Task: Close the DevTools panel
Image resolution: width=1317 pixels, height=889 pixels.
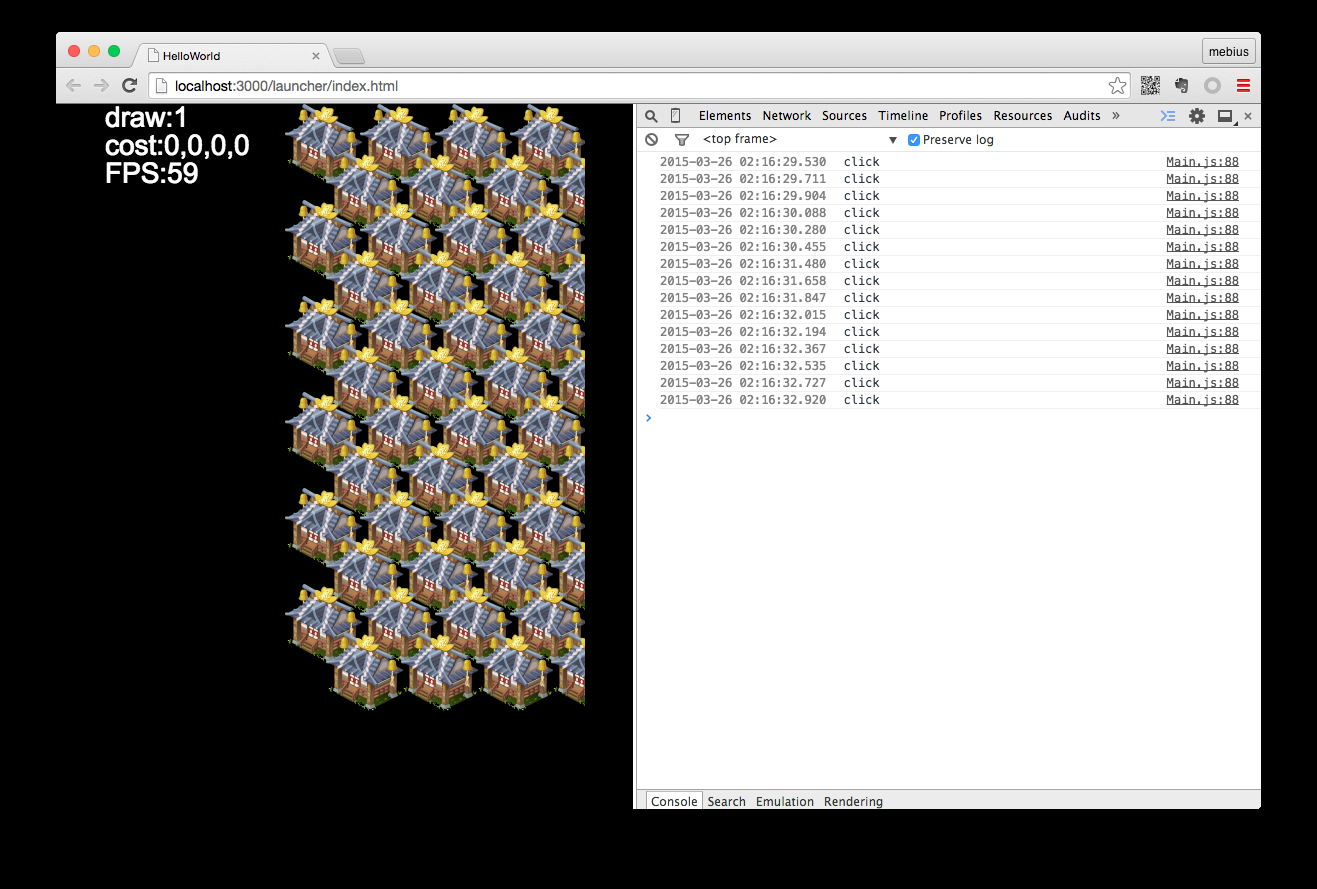Action: tap(1247, 116)
